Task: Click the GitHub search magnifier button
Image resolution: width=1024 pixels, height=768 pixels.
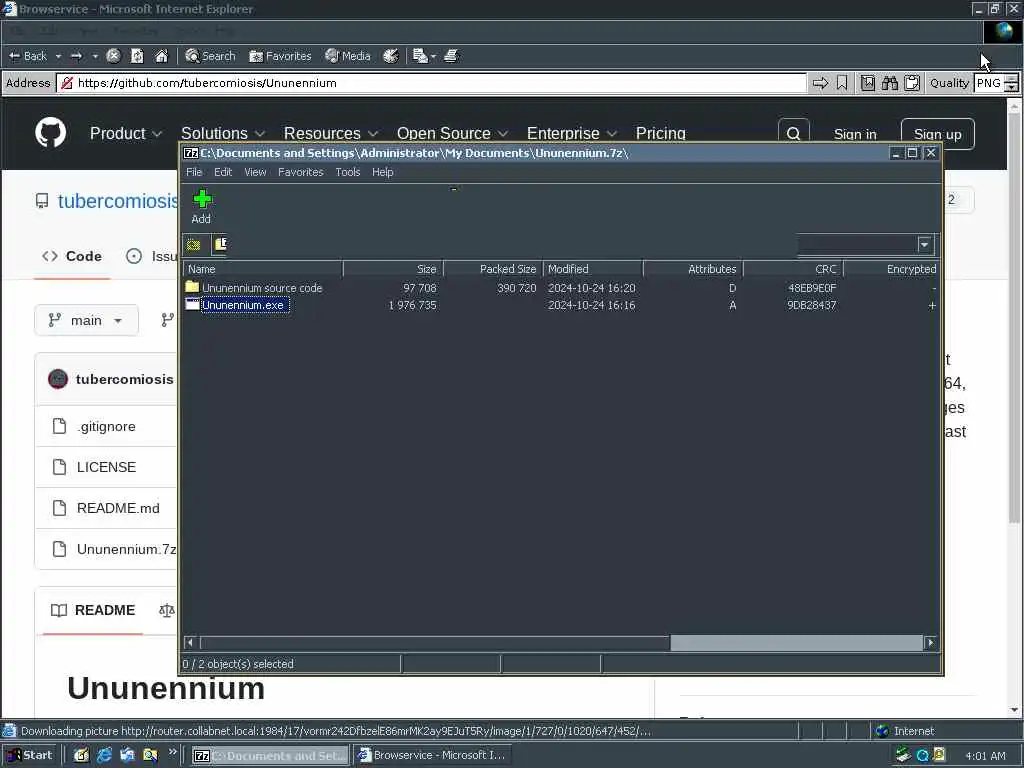Action: [793, 134]
